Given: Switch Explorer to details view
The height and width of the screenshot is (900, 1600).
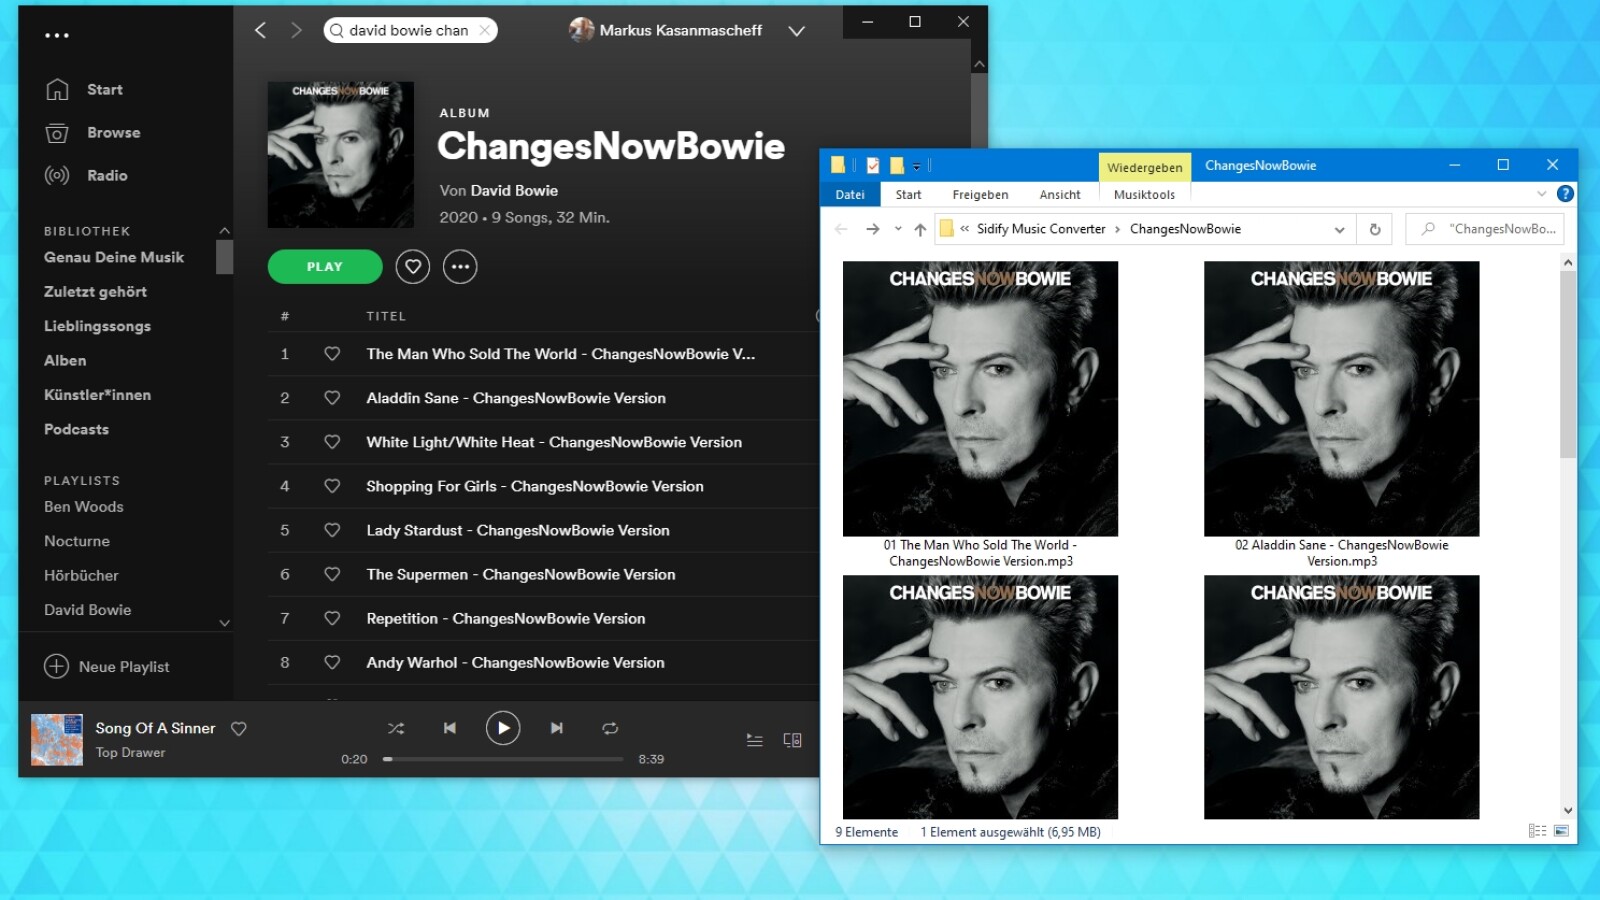Looking at the screenshot, I should [x=1537, y=832].
